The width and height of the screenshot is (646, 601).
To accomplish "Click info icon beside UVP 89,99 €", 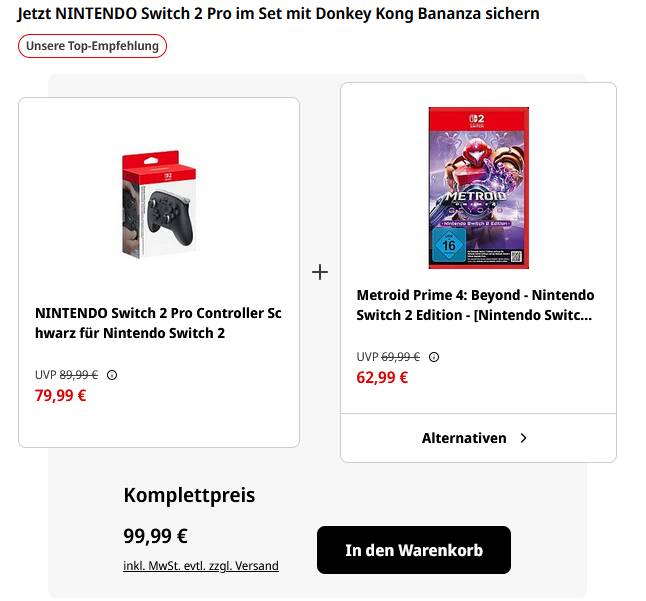I will [112, 375].
